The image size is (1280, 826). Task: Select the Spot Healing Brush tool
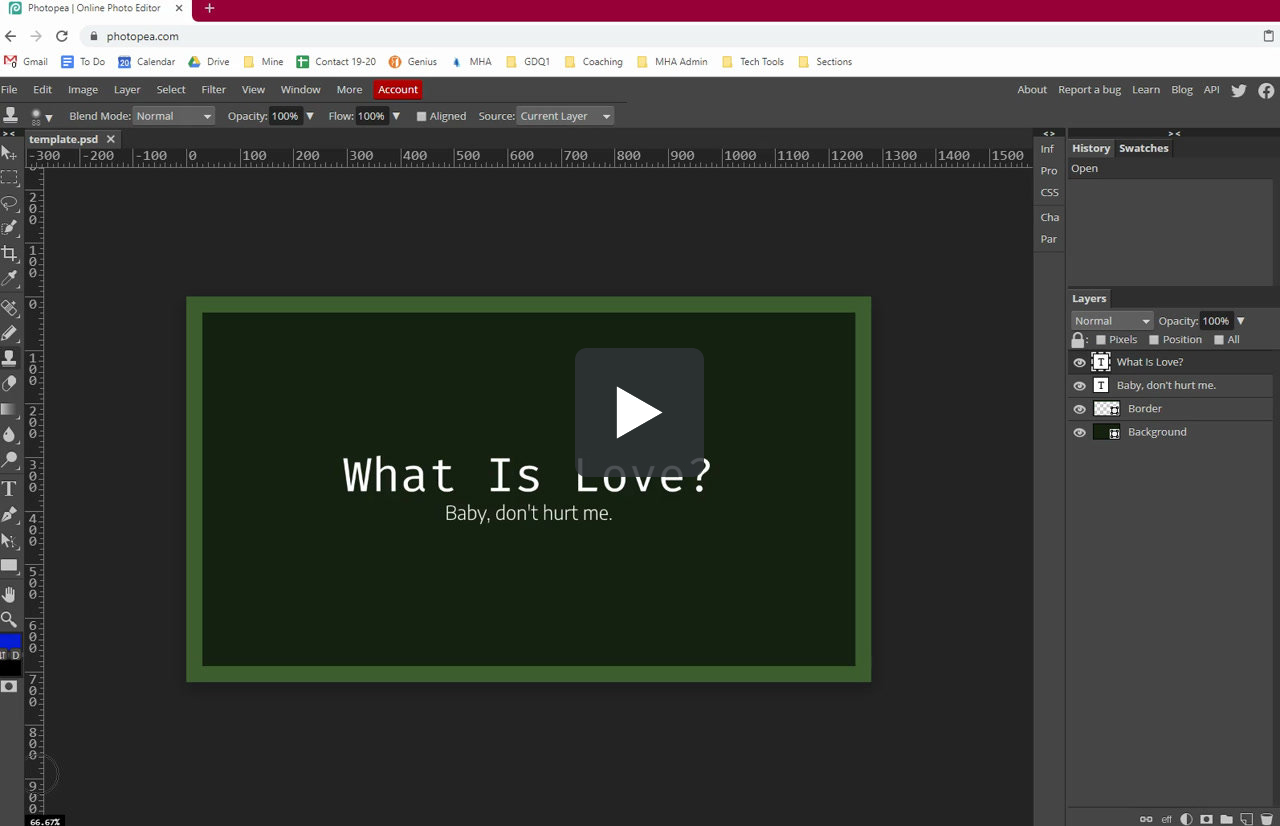[x=9, y=308]
